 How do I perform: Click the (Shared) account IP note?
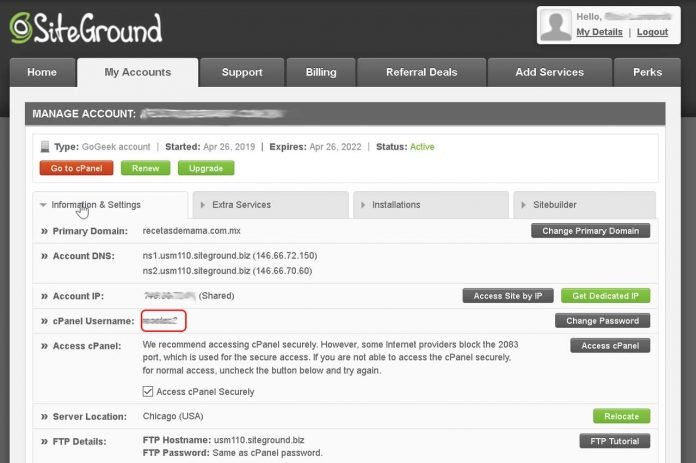coord(216,296)
